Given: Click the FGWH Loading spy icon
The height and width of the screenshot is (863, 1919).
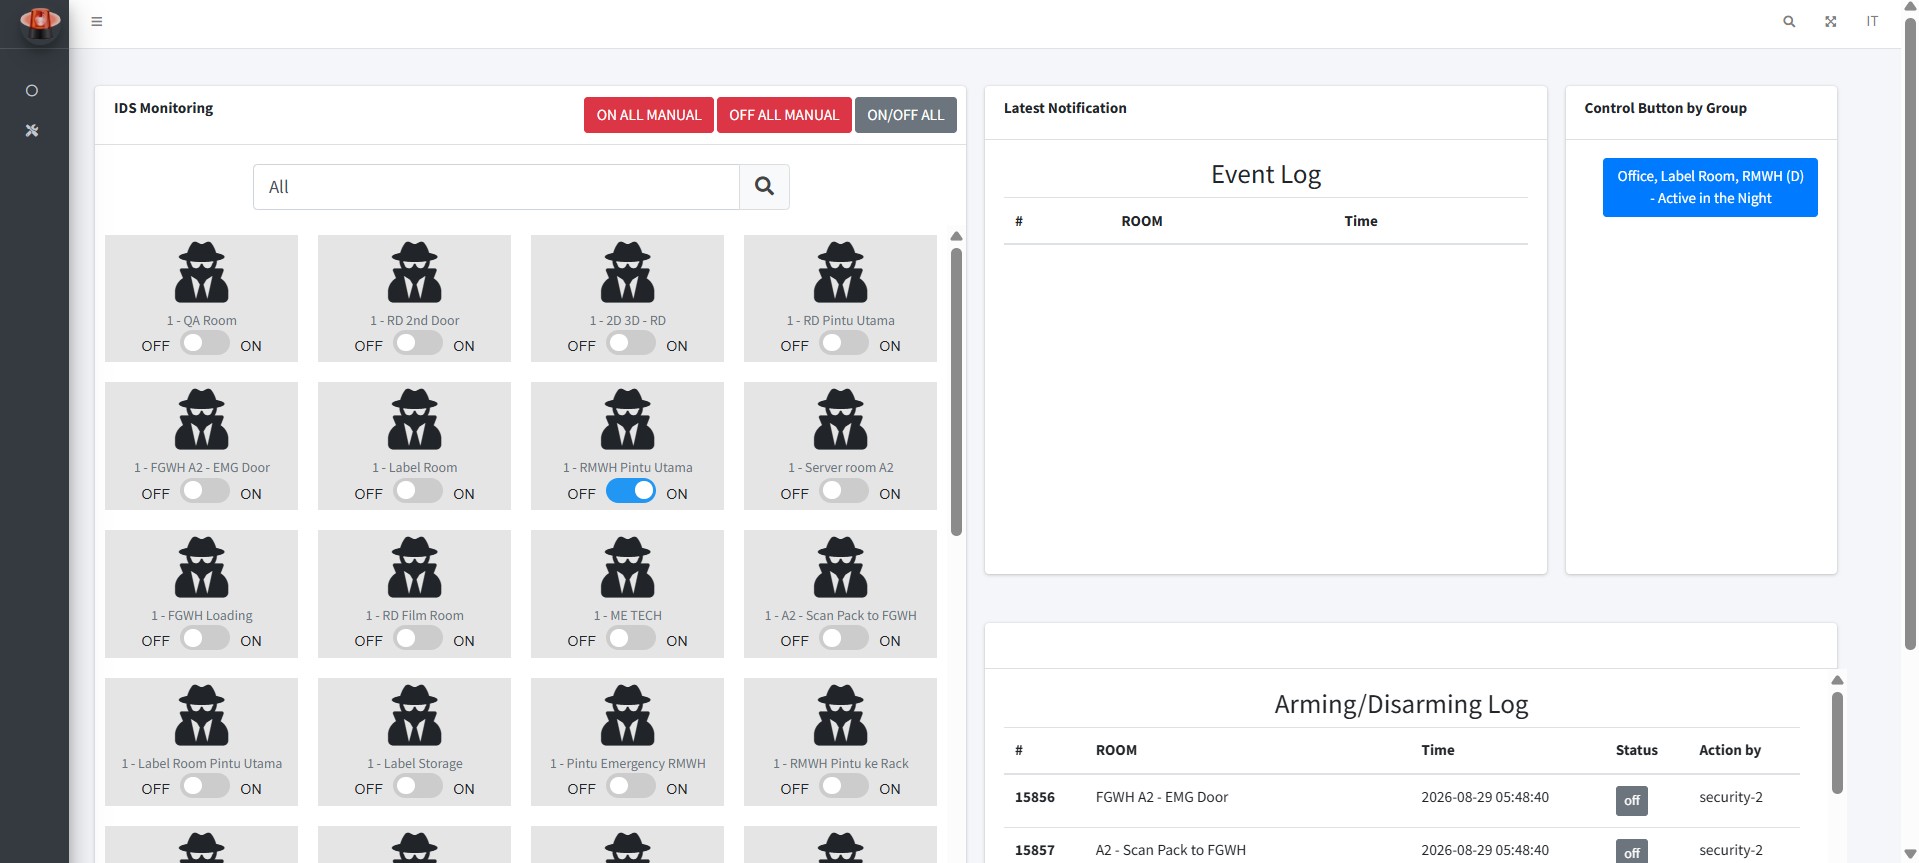Looking at the screenshot, I should [x=202, y=567].
